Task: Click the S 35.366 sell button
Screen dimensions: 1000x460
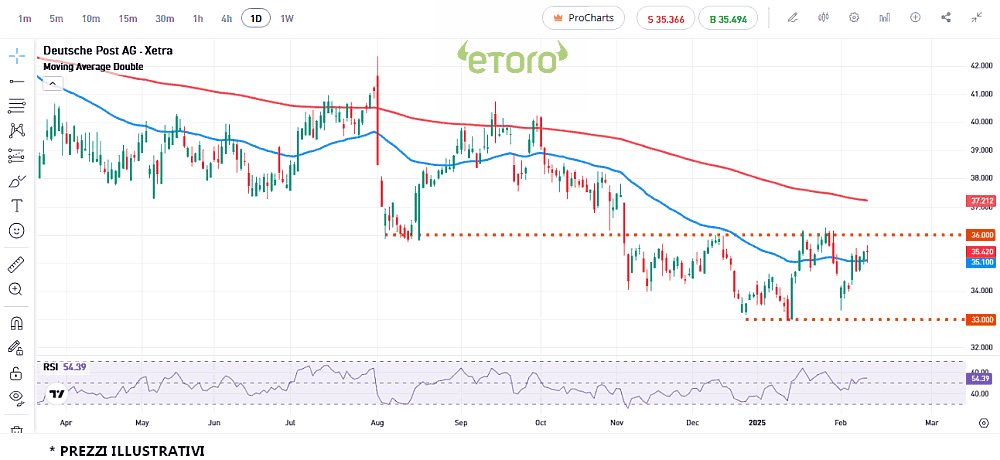Action: pyautogui.click(x=666, y=19)
